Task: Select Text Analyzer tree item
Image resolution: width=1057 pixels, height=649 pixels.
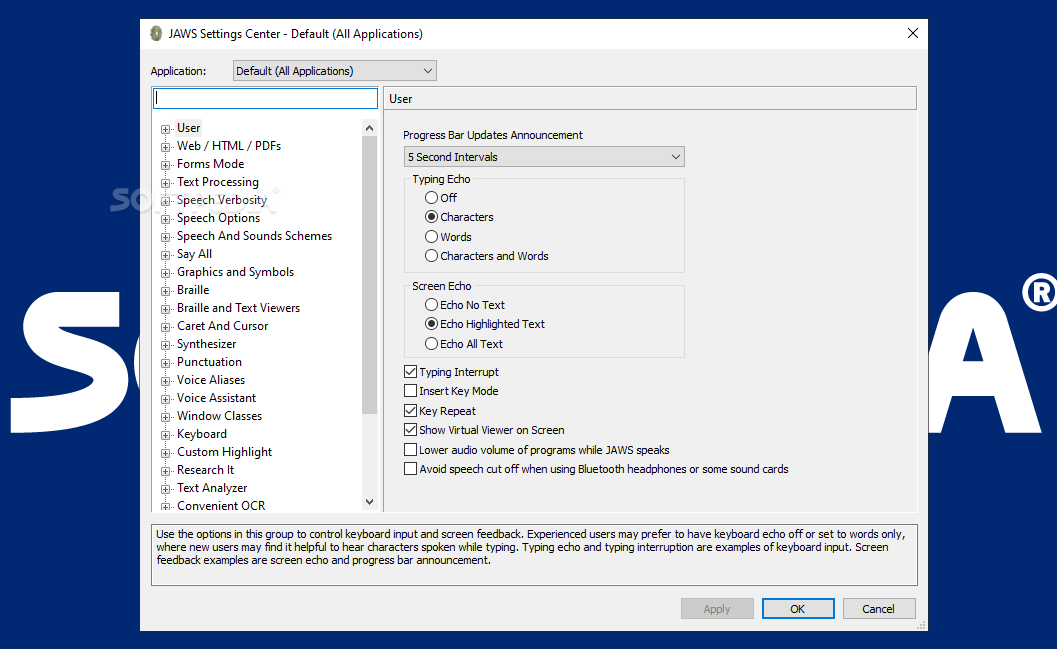Action: (212, 488)
